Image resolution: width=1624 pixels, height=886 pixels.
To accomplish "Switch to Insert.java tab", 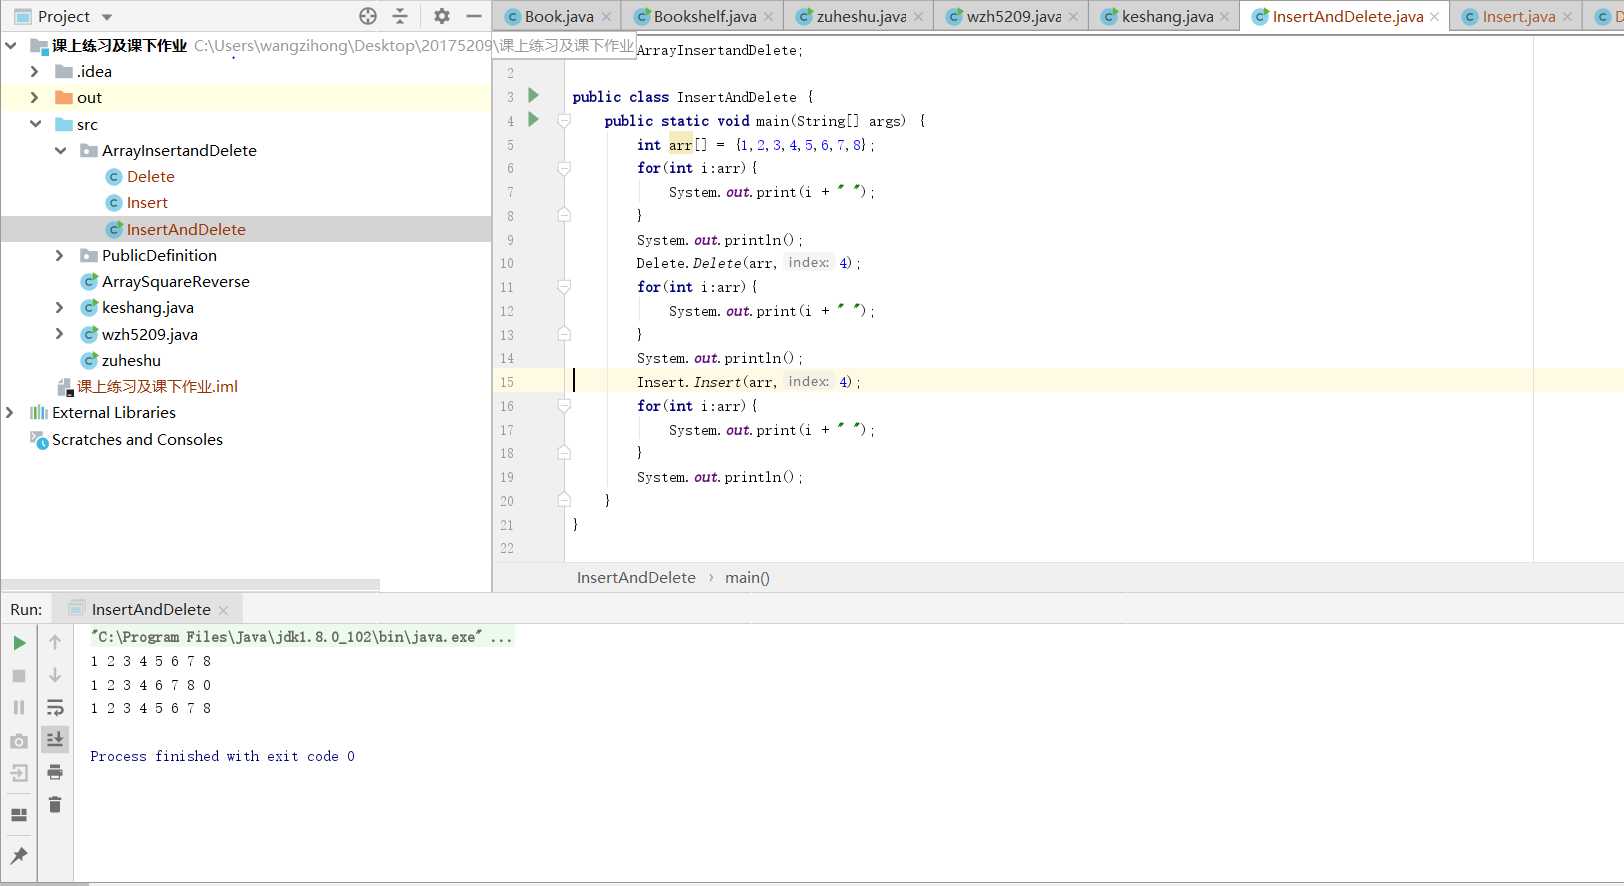I will [x=1518, y=16].
